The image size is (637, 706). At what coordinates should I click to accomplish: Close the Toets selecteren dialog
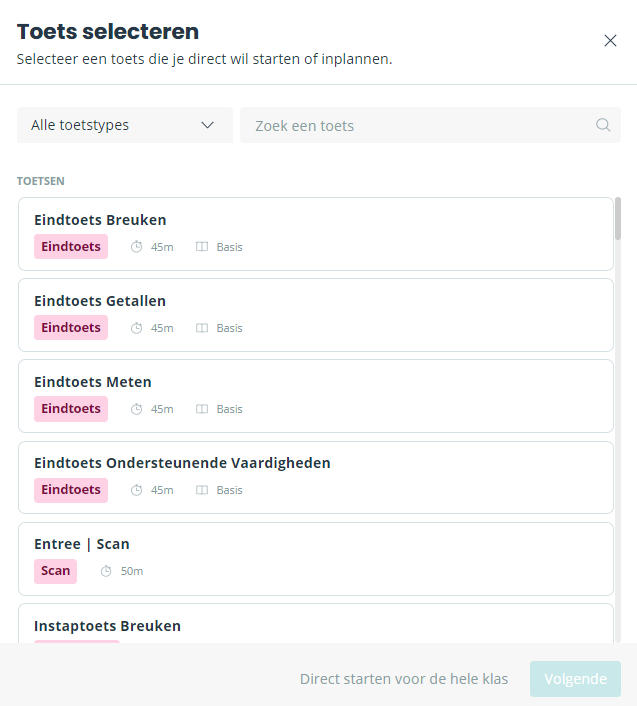tap(610, 41)
